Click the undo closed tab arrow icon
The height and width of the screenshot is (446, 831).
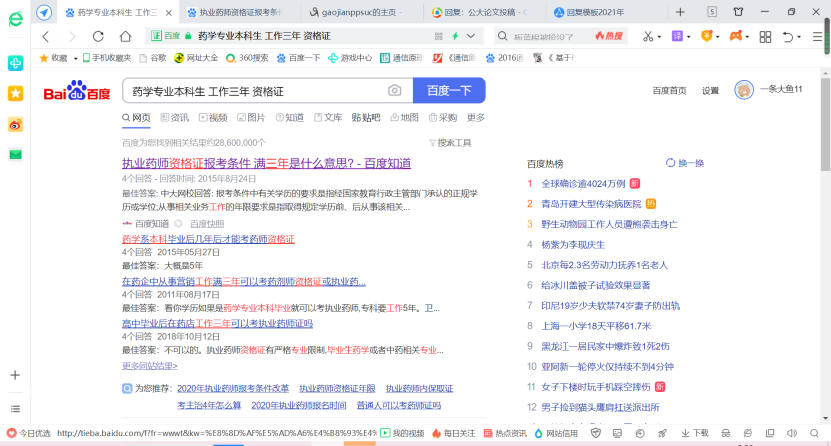coord(788,37)
